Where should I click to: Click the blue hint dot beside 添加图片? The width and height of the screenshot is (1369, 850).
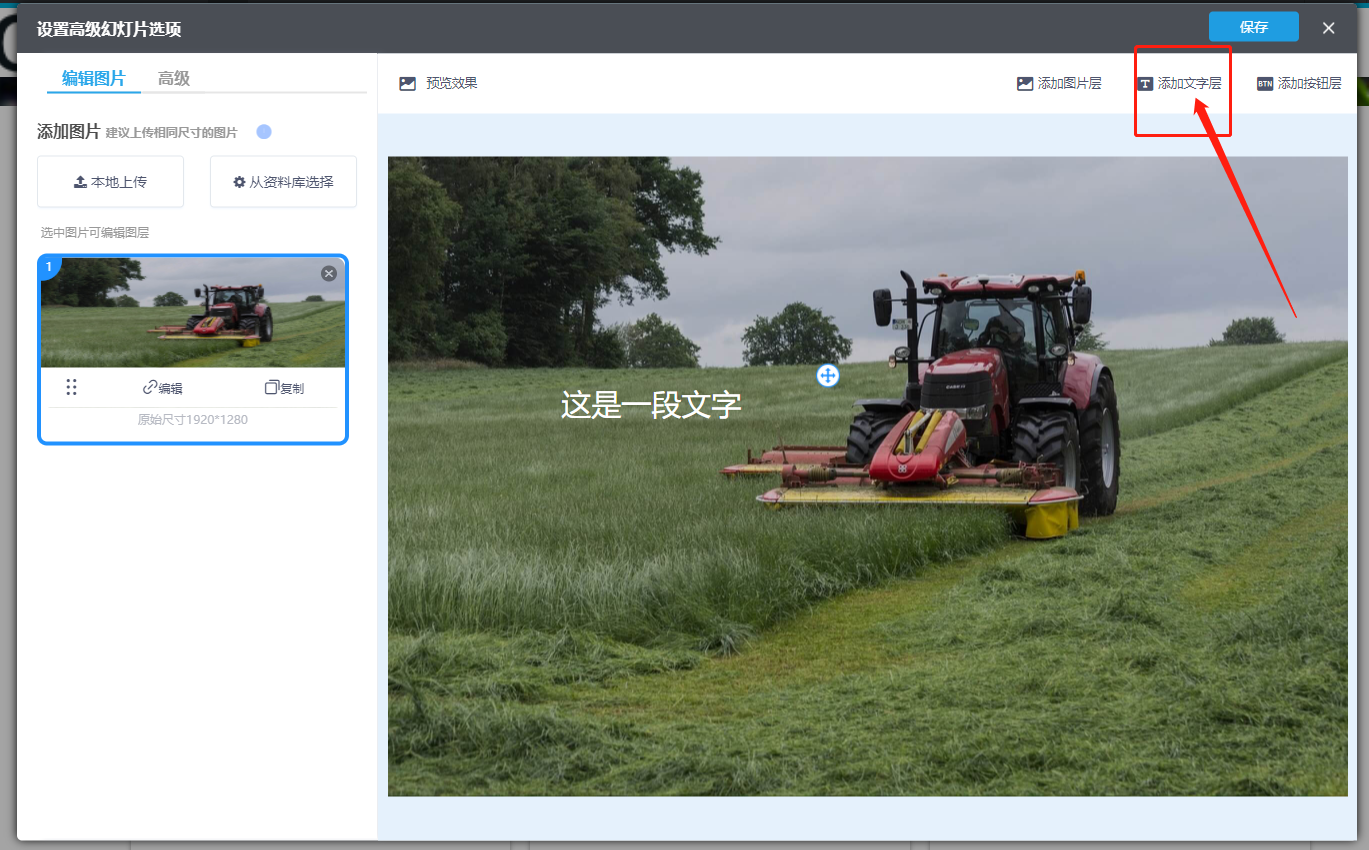click(x=264, y=132)
